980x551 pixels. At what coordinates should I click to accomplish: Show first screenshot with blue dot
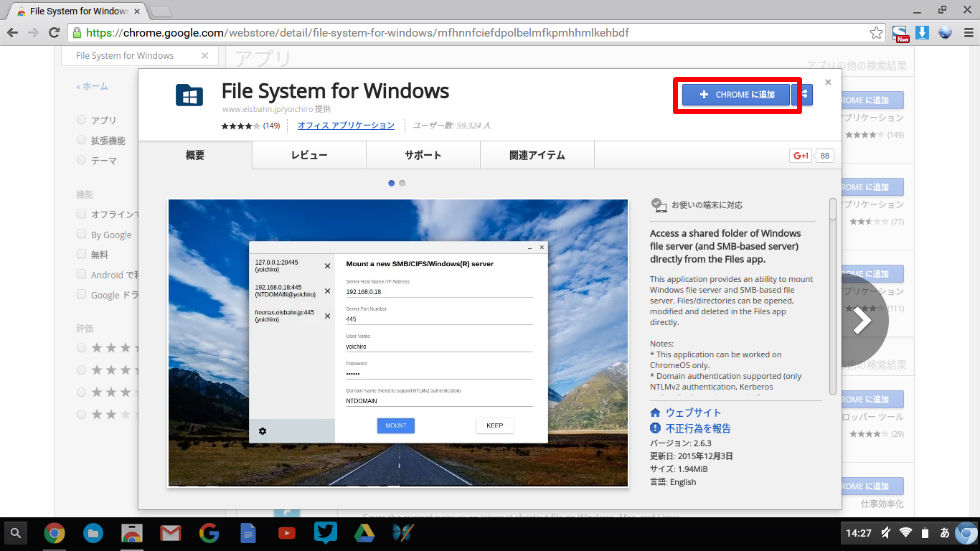391,183
